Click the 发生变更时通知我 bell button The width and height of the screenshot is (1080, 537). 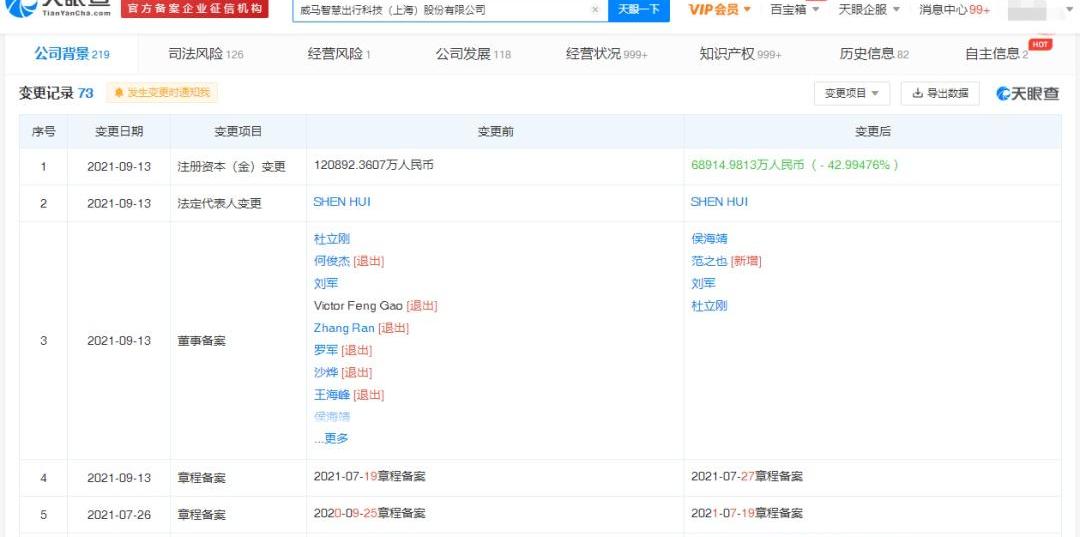pos(162,93)
